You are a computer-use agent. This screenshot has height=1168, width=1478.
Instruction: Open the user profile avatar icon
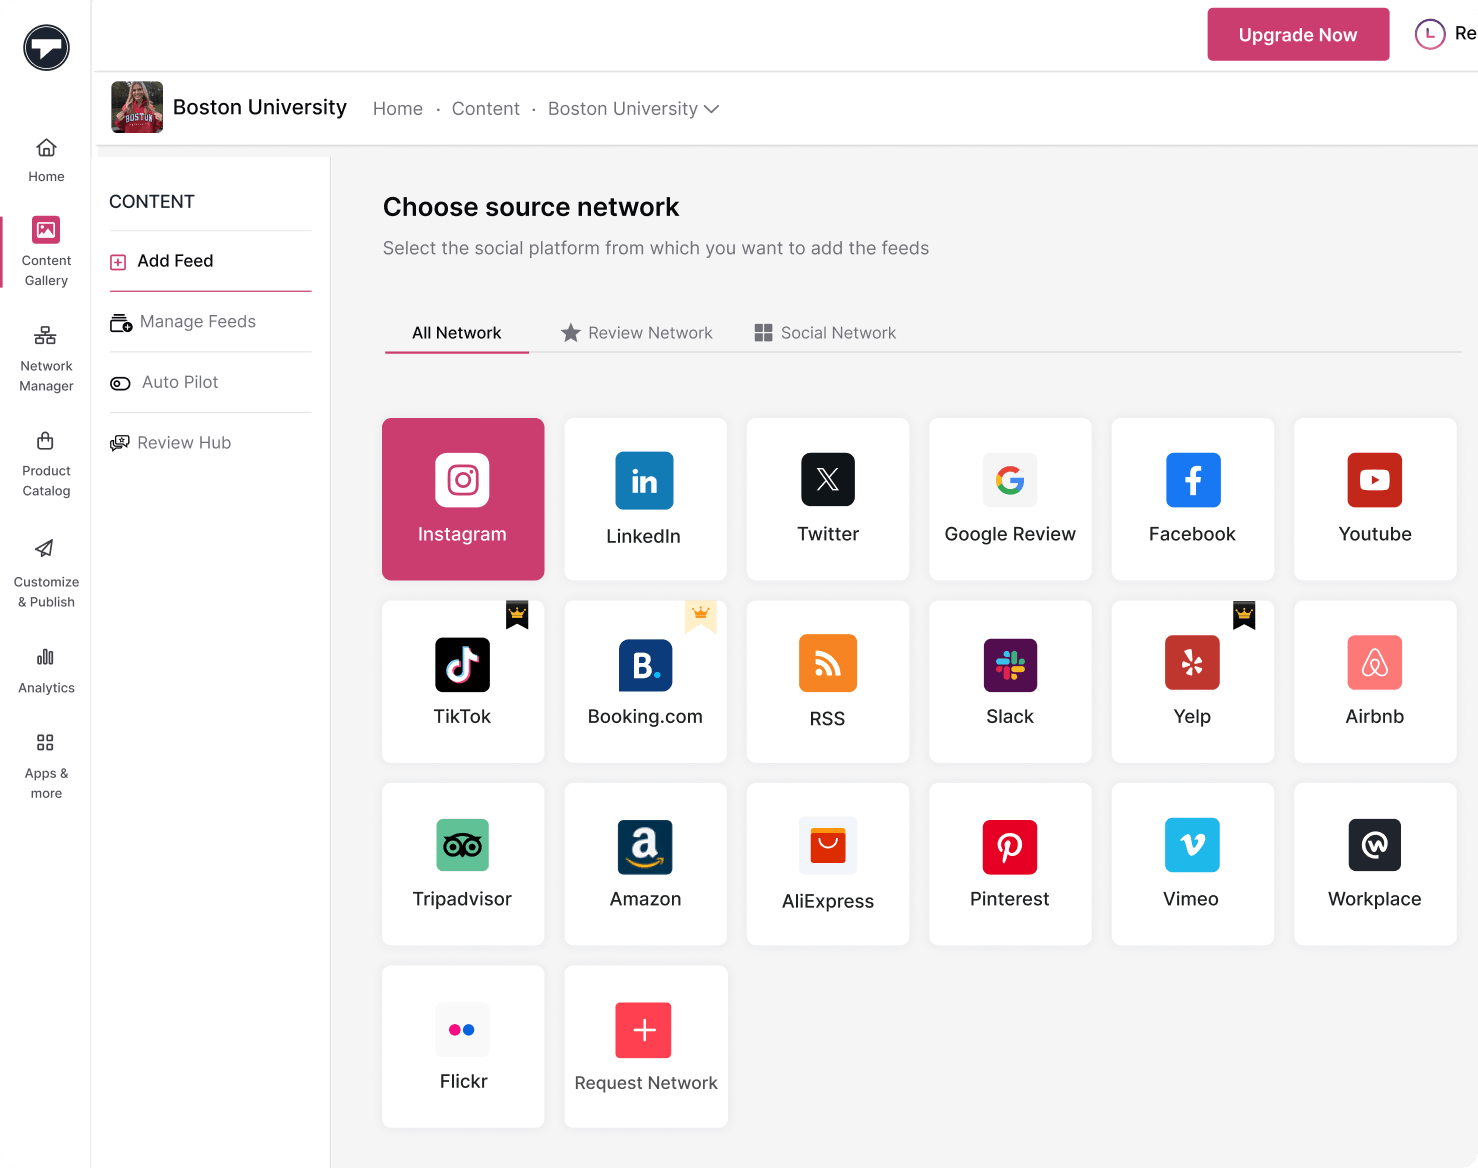pos(1430,34)
